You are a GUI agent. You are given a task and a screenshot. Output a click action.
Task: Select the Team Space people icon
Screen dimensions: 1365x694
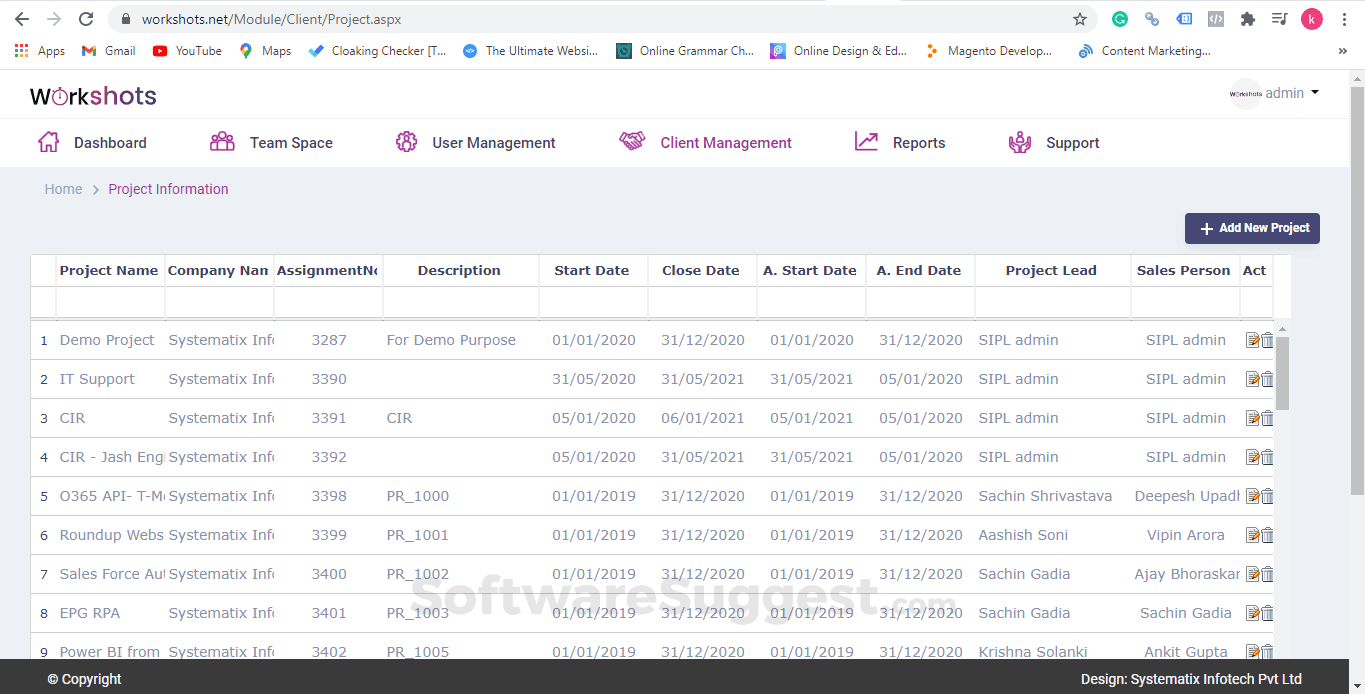[x=222, y=142]
